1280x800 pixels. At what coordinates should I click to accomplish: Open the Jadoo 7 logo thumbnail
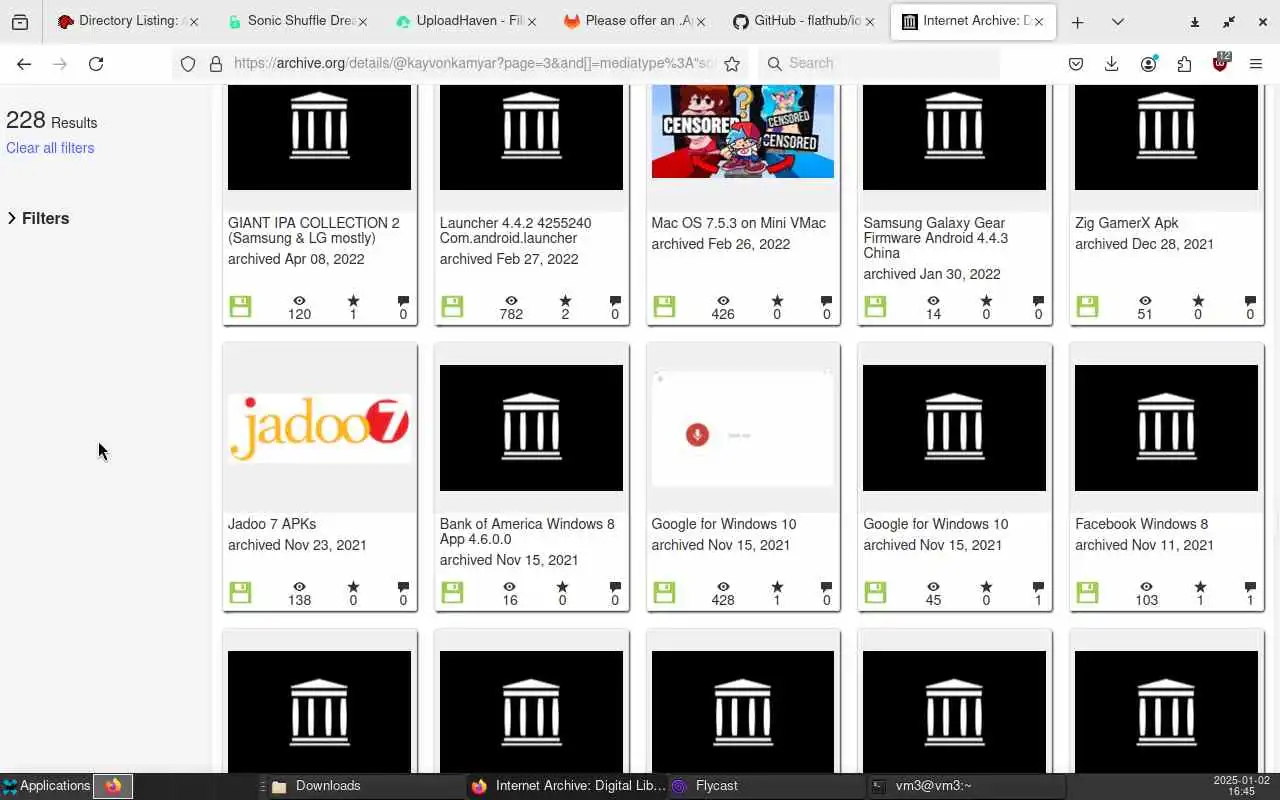319,428
